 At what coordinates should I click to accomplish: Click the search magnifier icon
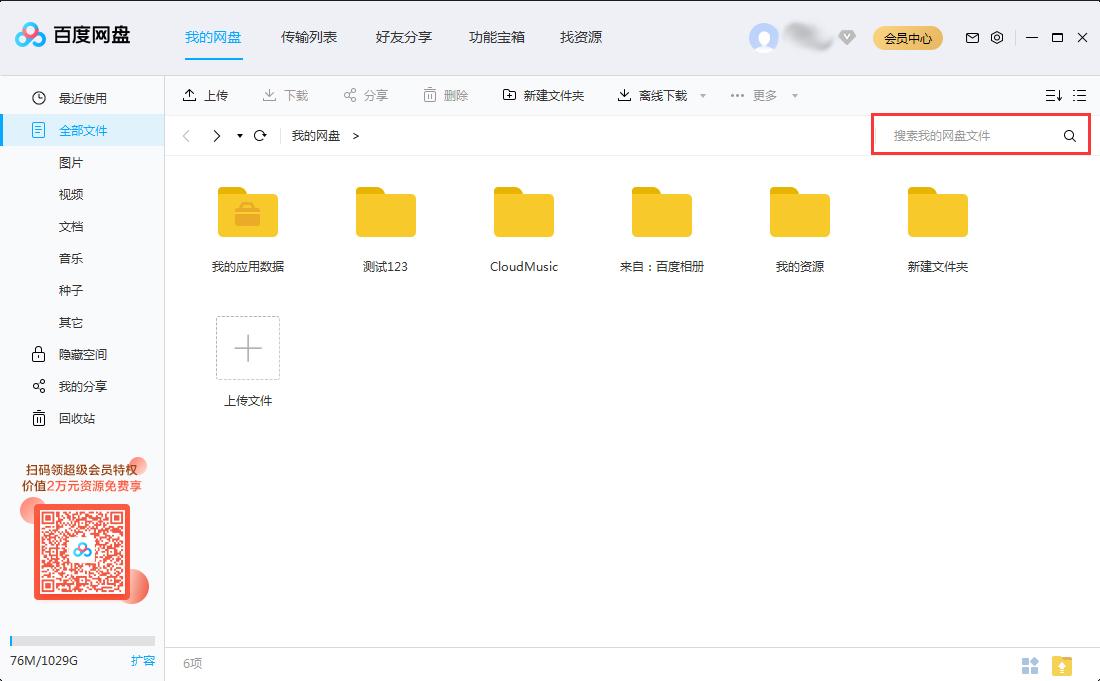(1070, 135)
